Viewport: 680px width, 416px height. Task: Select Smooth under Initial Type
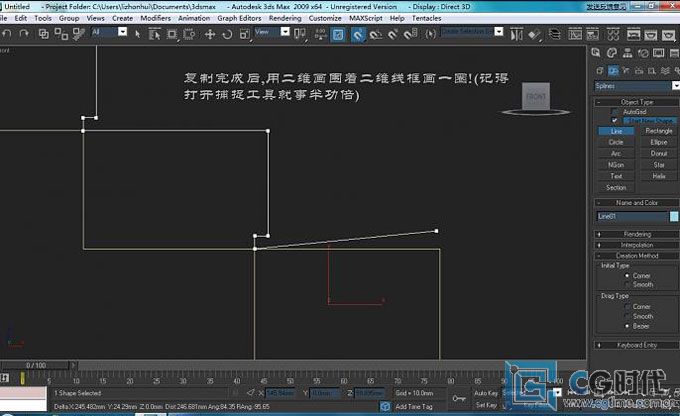[627, 285]
